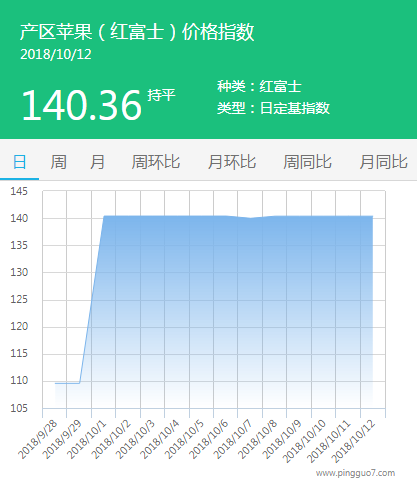Click the x-axis date 2018/9/29
The height and width of the screenshot is (485, 417).
[x=62, y=440]
